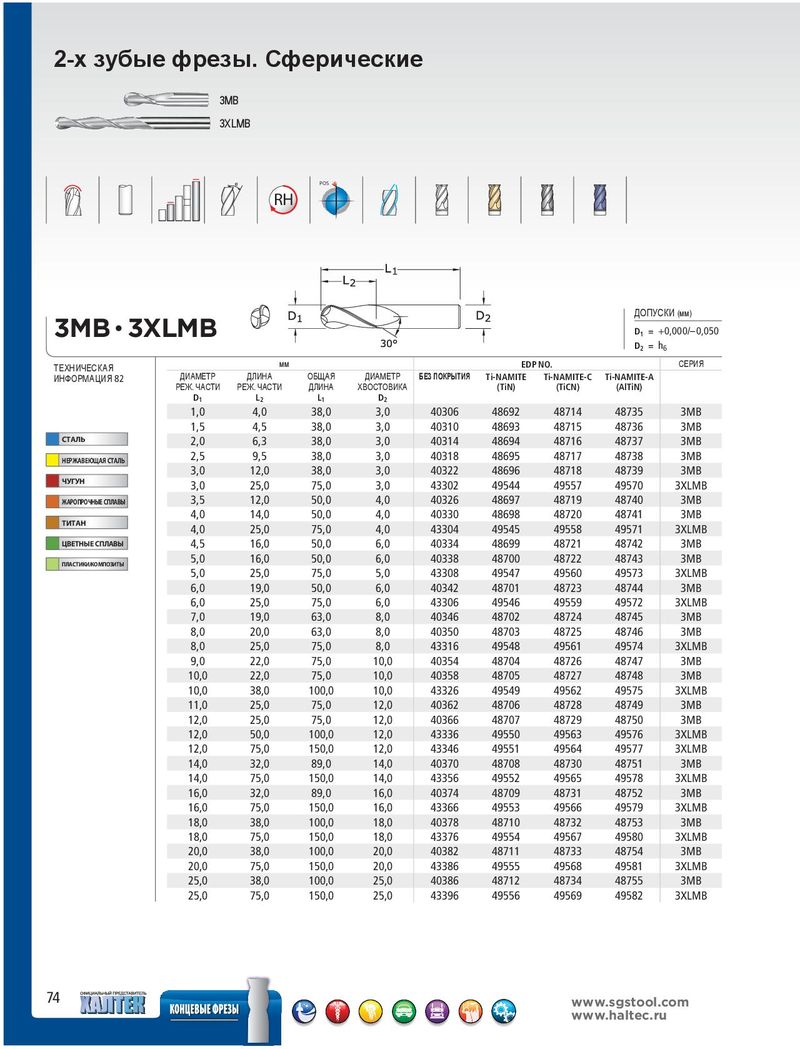Click the gold TiN-coated end mill icon
This screenshot has width=800, height=1049.
tap(494, 199)
